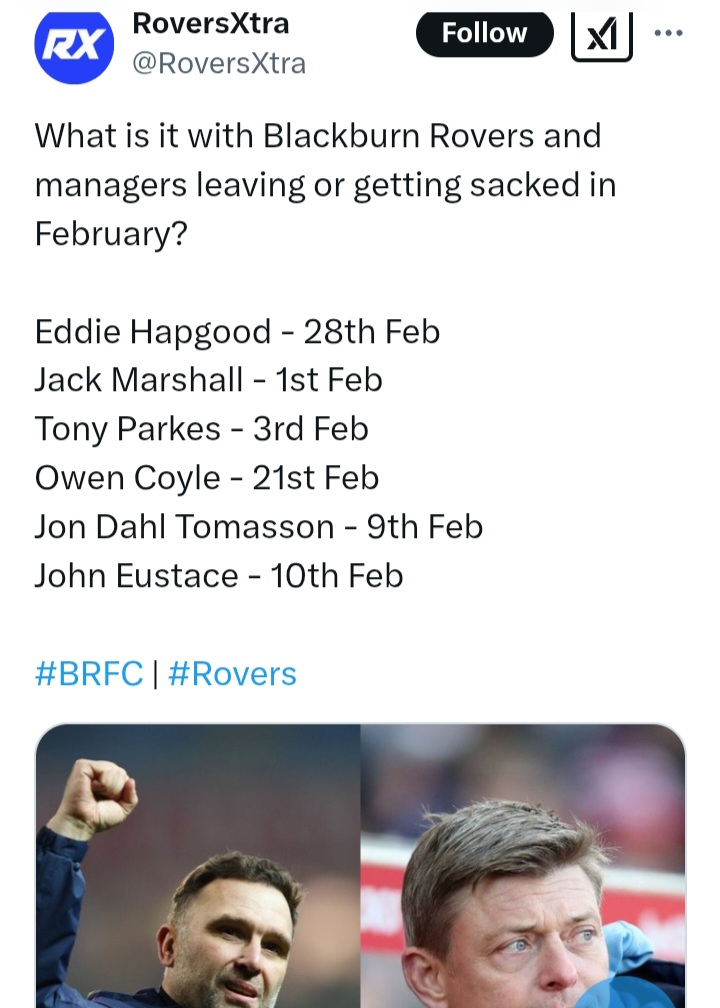Image resolution: width=720 pixels, height=1008 pixels.
Task: Open the three-dot more options menu
Action: (x=668, y=32)
